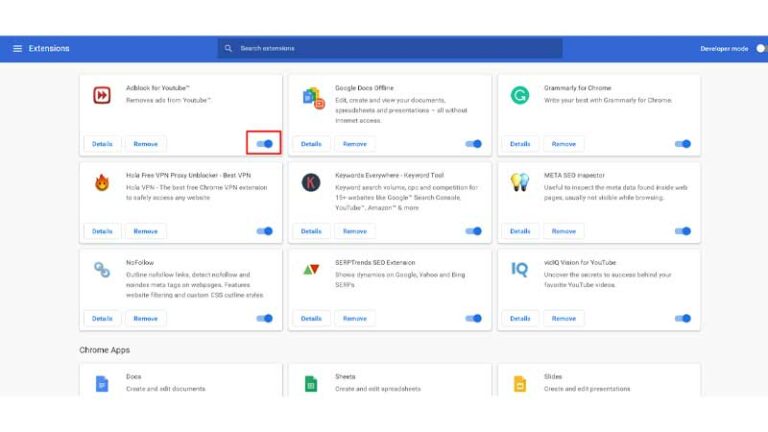Open Details for NoFollow extension

102,318
